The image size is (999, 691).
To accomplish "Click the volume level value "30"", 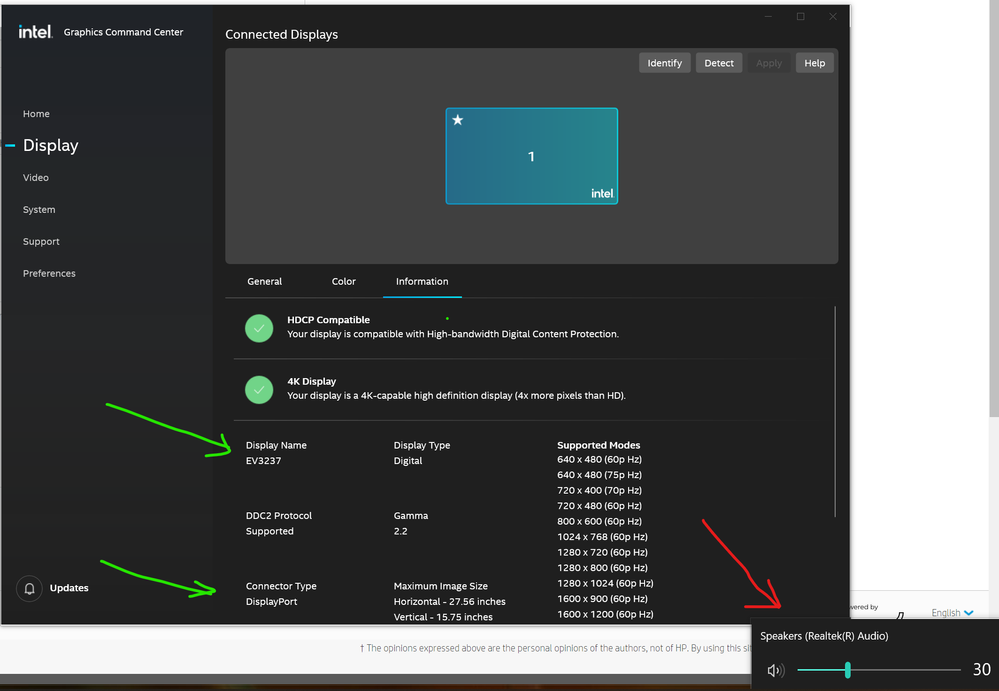I will tap(981, 669).
